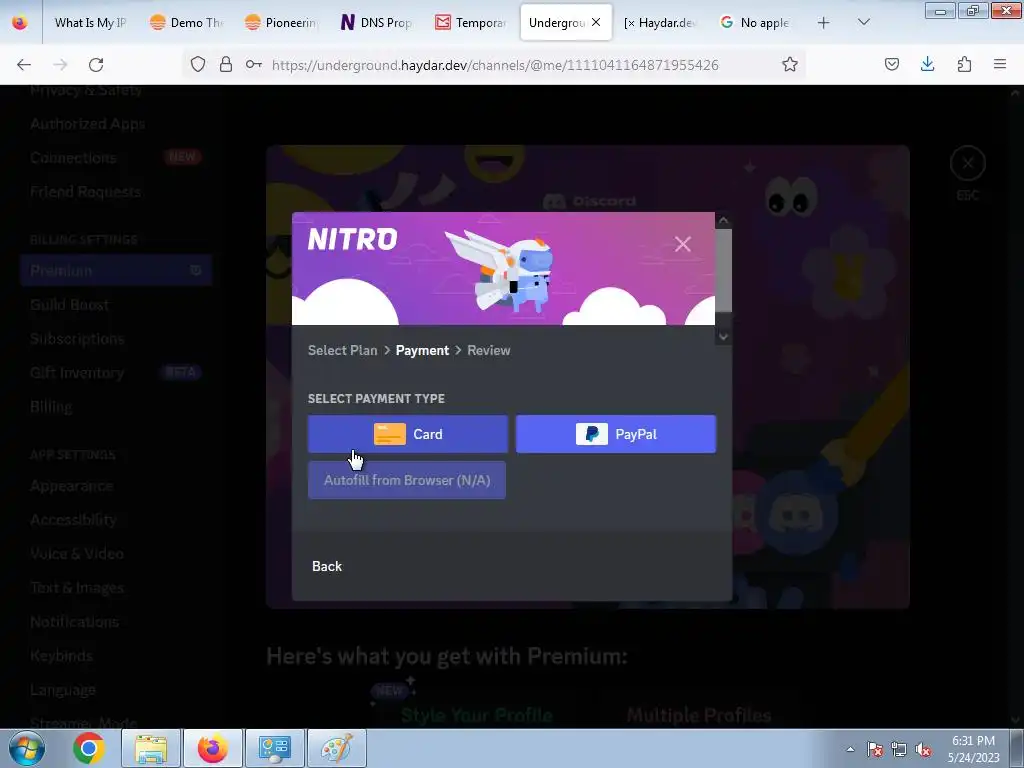Open a new browser tab

click(824, 23)
